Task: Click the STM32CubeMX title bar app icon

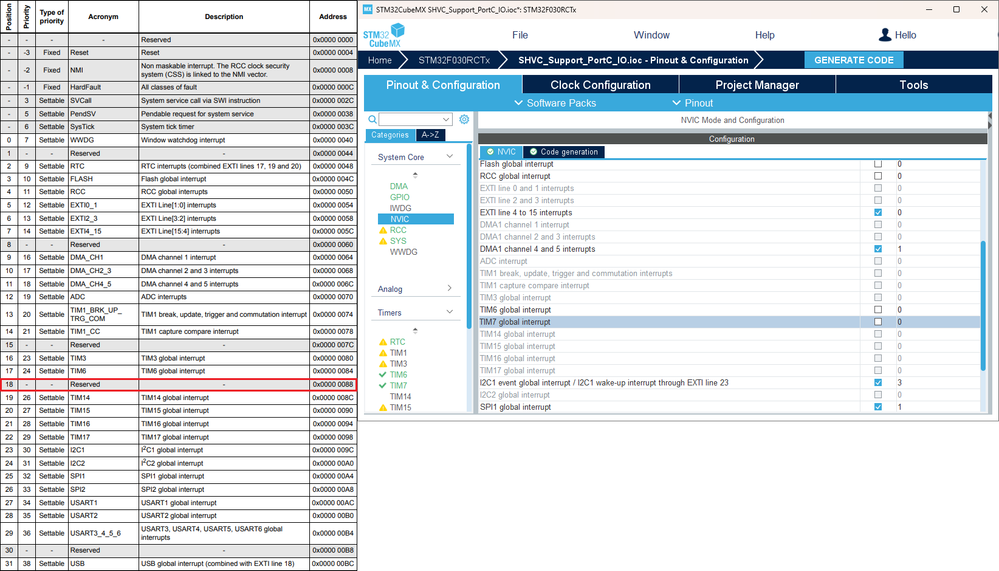Action: 368,10
